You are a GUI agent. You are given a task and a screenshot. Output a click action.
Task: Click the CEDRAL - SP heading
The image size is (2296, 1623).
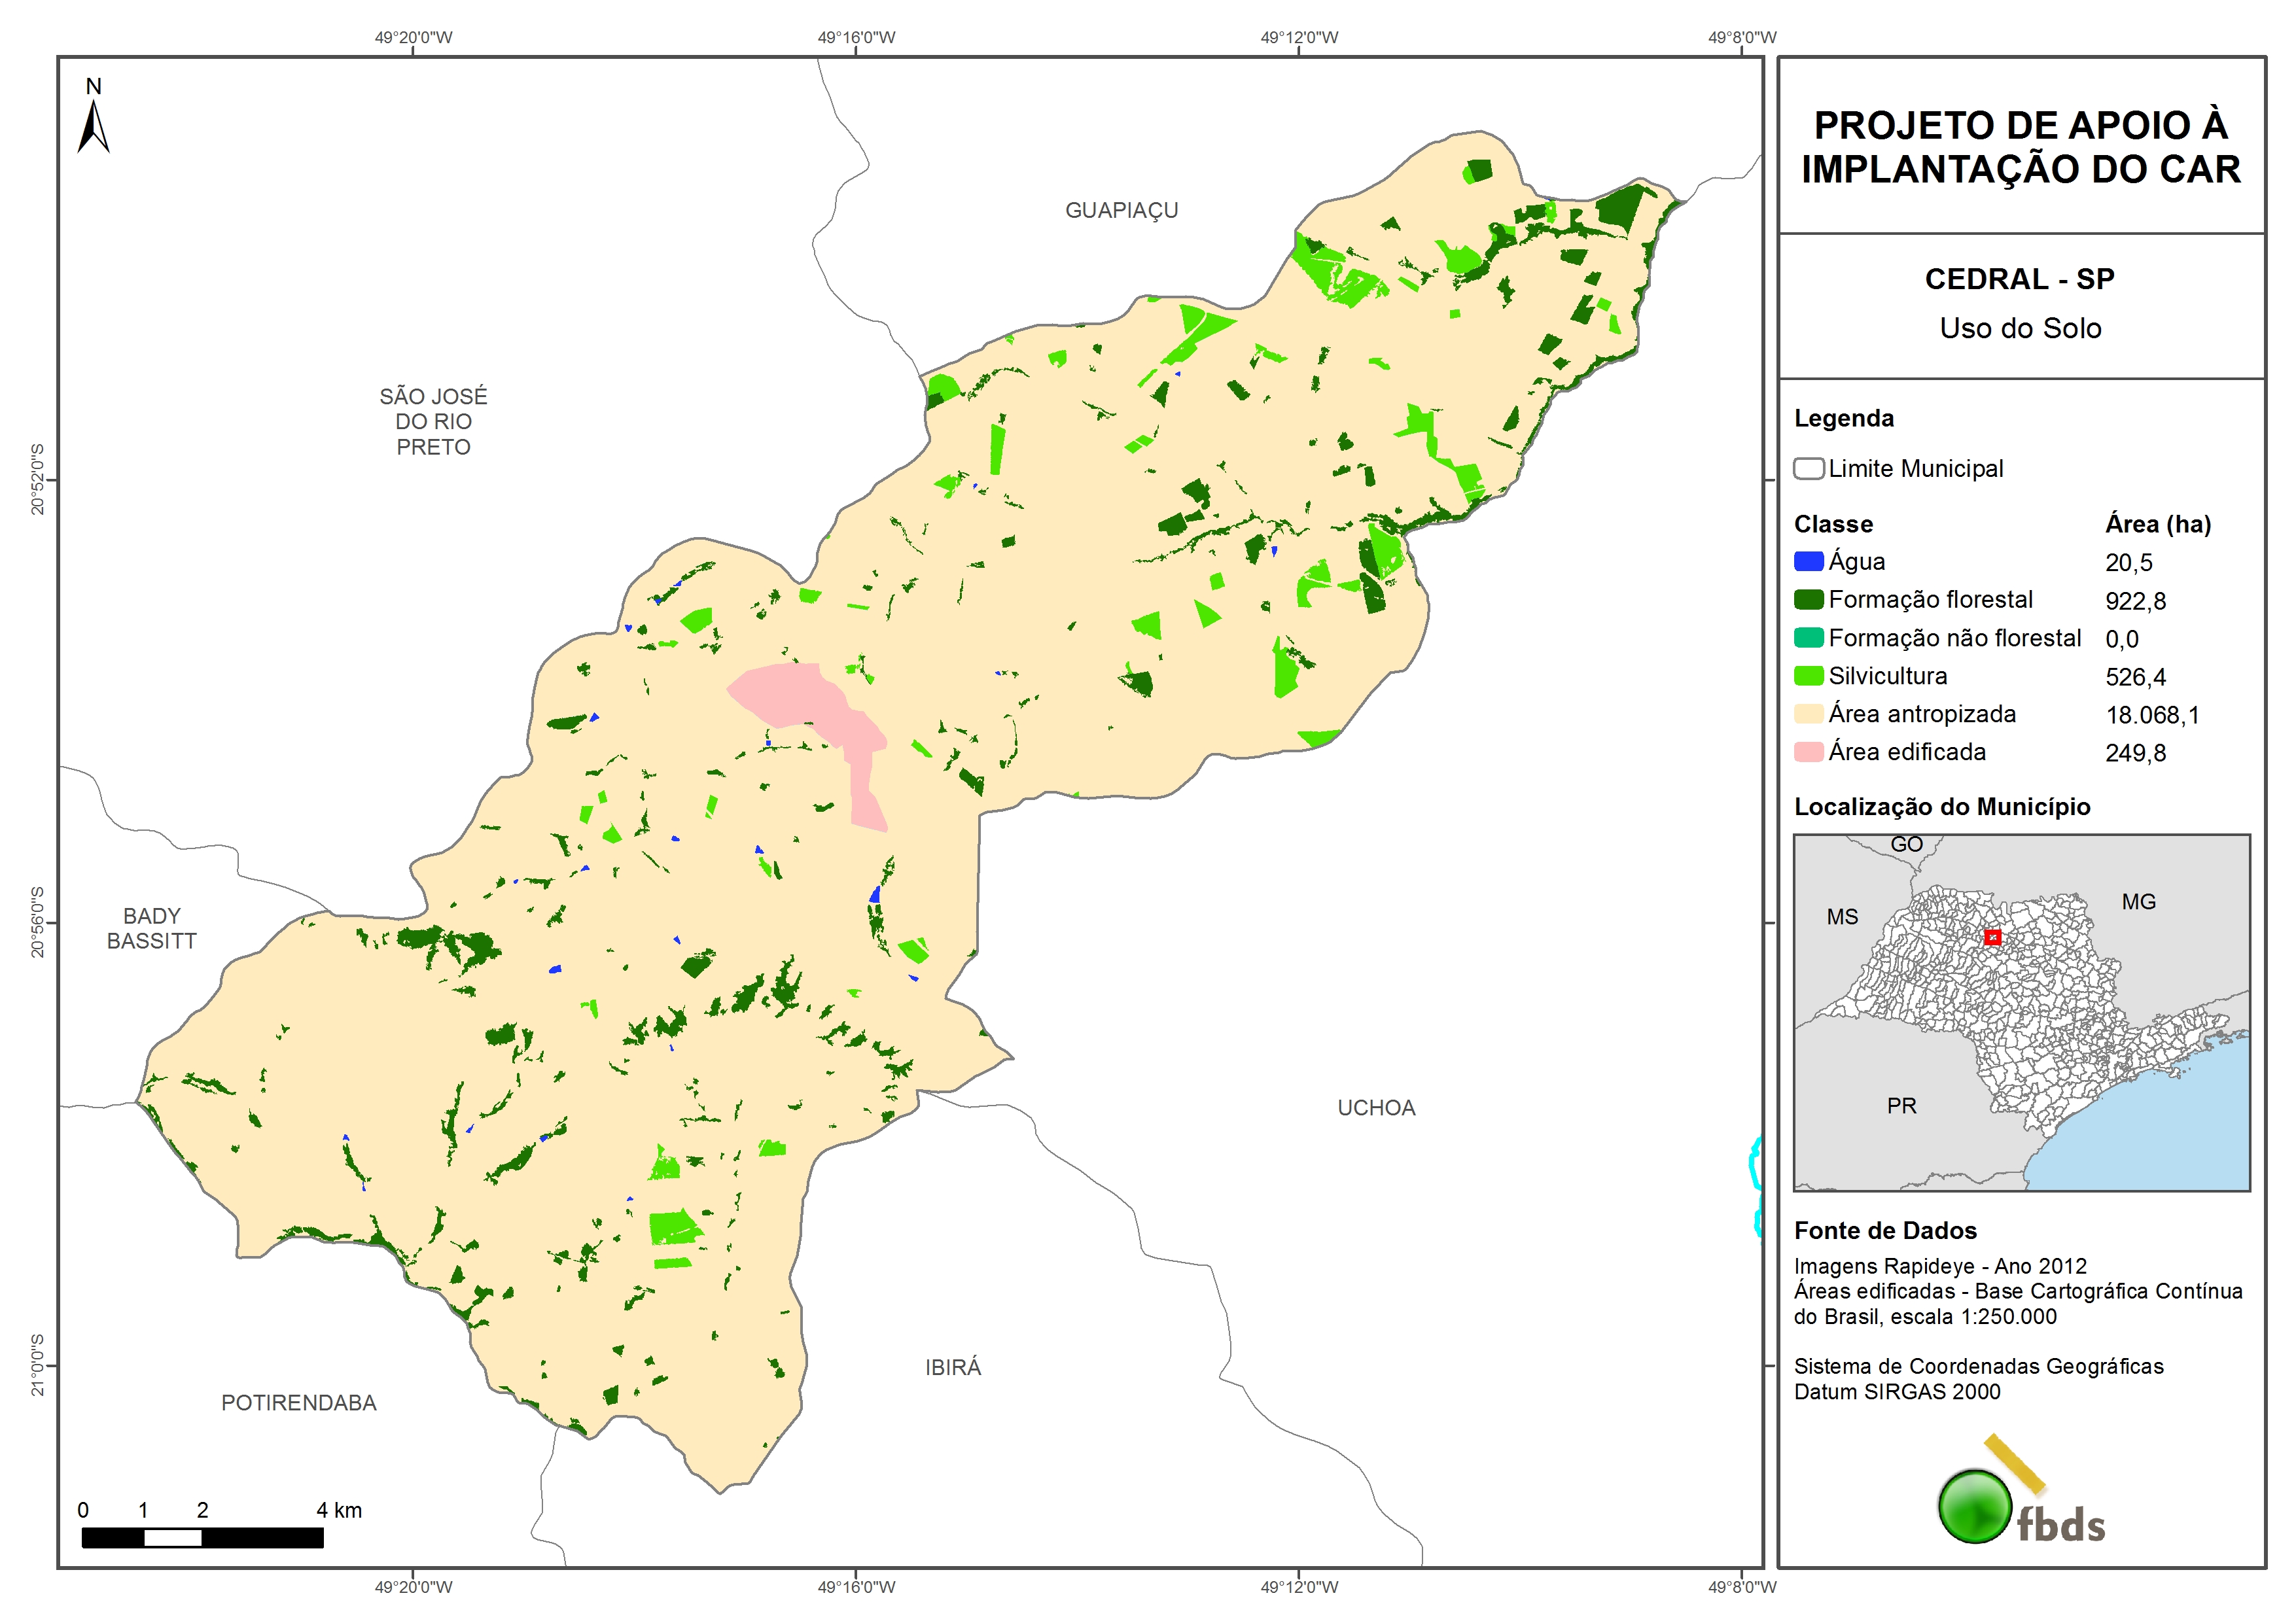click(x=2019, y=279)
